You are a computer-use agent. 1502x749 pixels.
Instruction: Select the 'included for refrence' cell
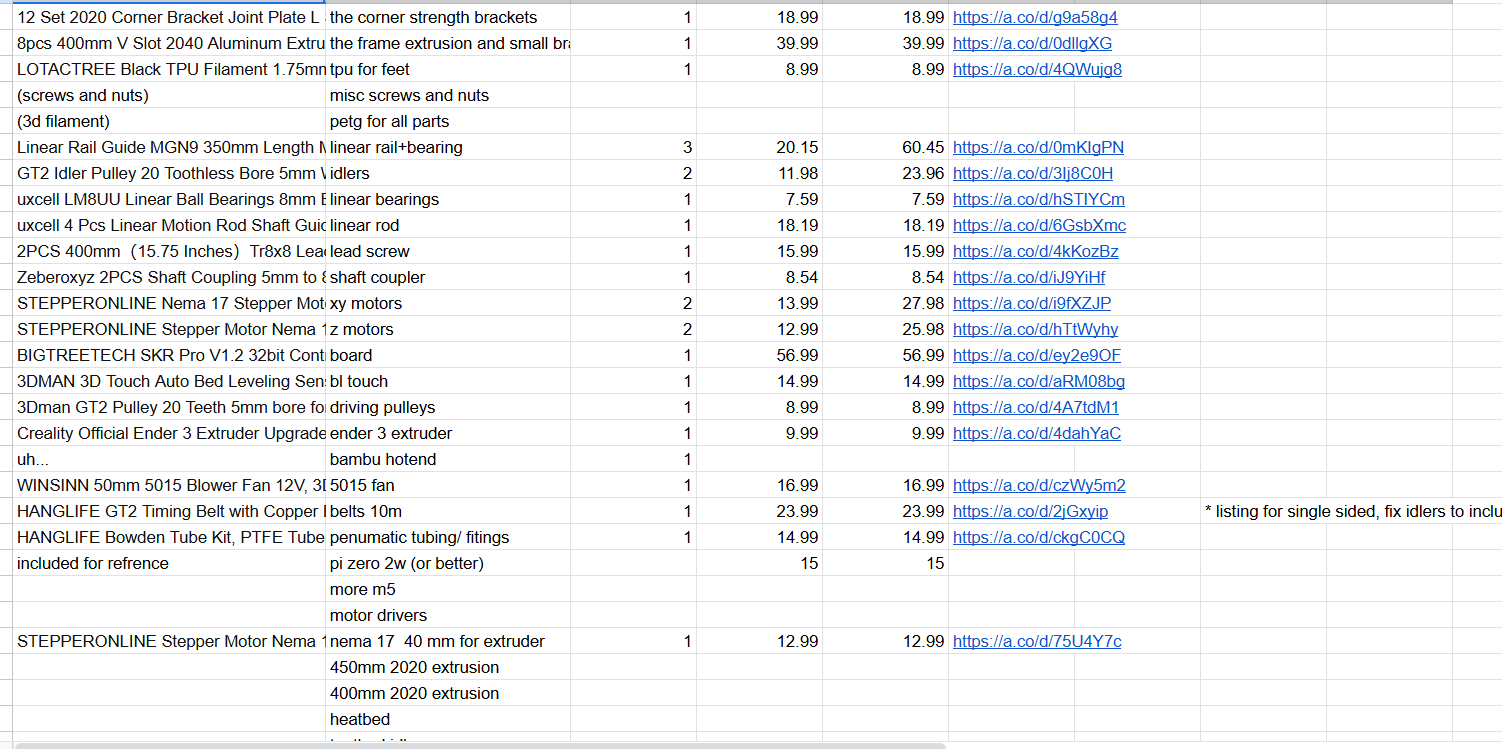pyautogui.click(x=168, y=563)
